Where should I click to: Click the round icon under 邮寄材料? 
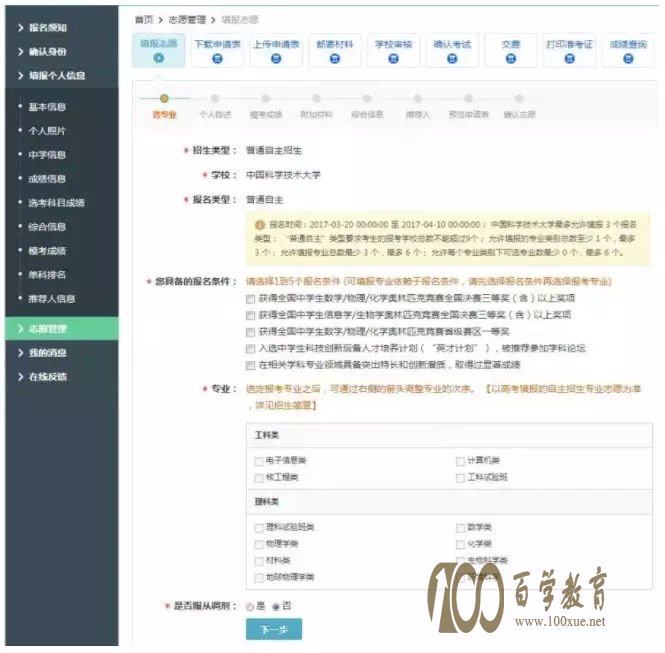[335, 59]
